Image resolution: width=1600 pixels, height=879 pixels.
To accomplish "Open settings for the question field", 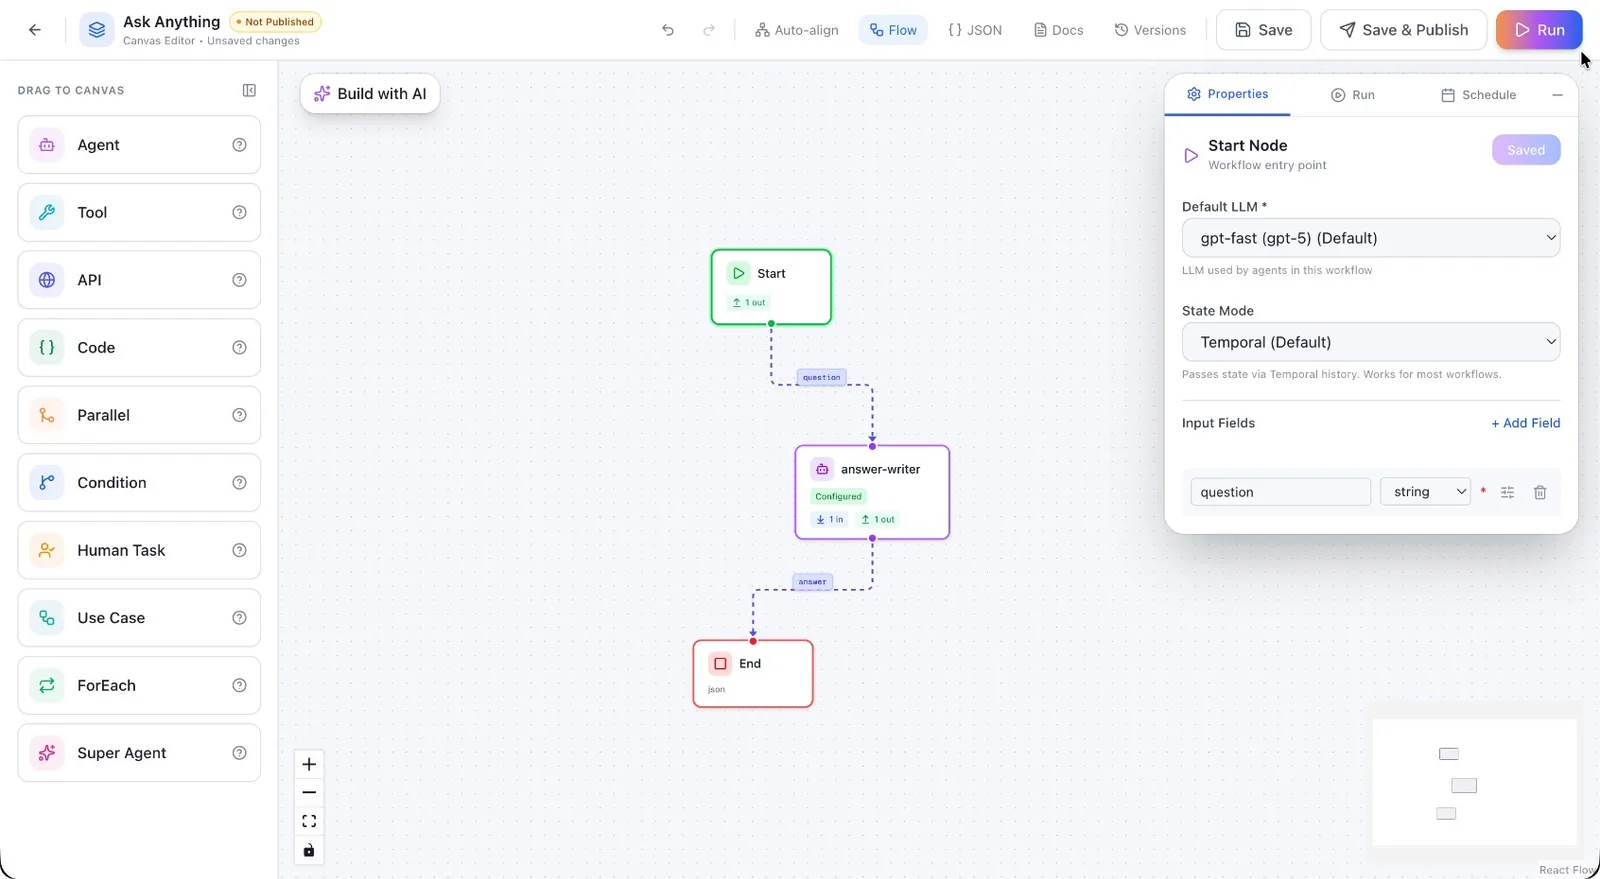I will [x=1508, y=492].
